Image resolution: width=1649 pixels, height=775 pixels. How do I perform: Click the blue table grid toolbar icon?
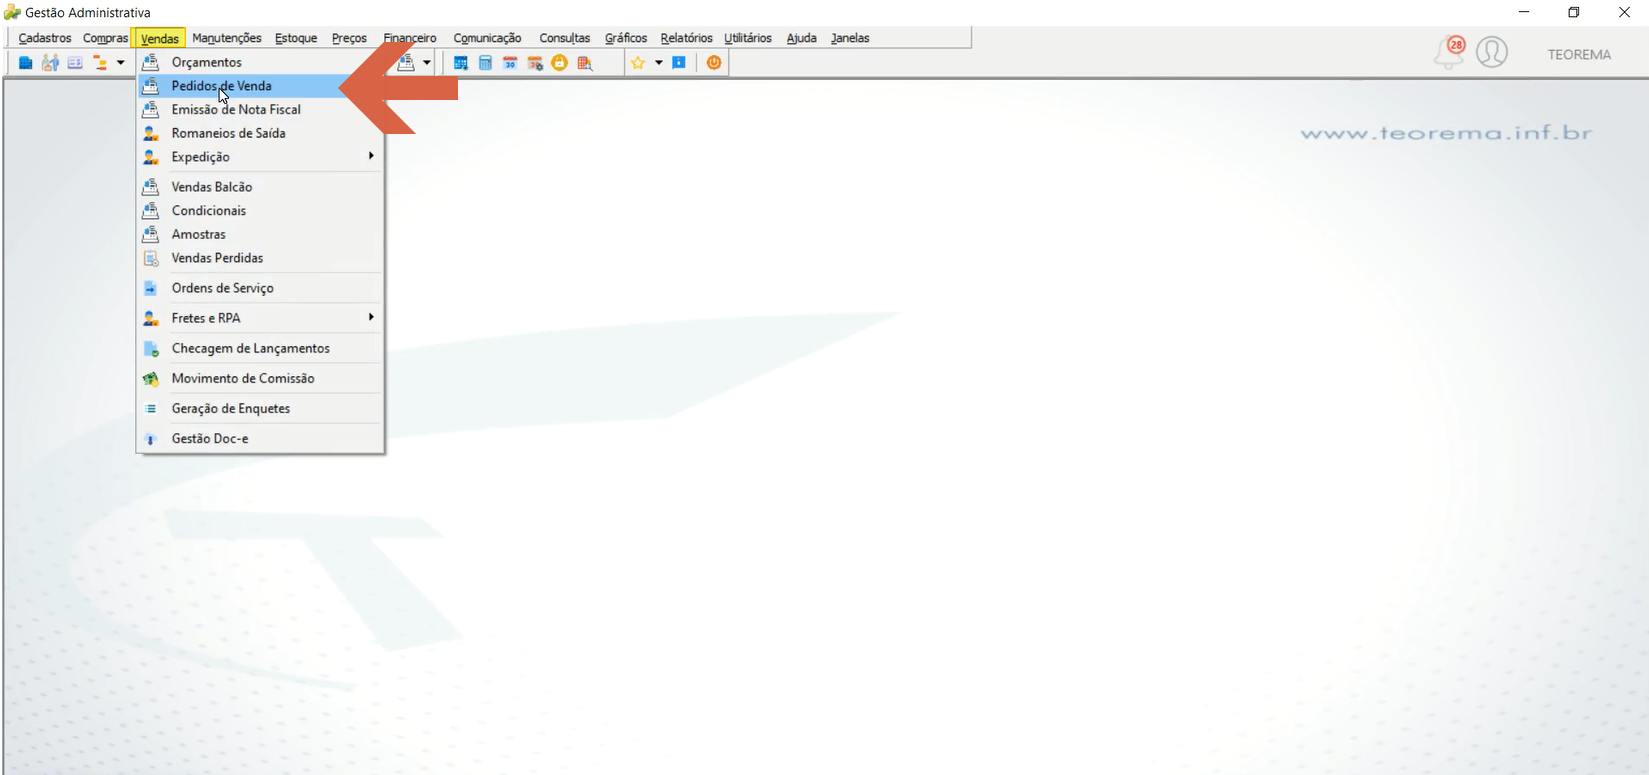coord(461,63)
